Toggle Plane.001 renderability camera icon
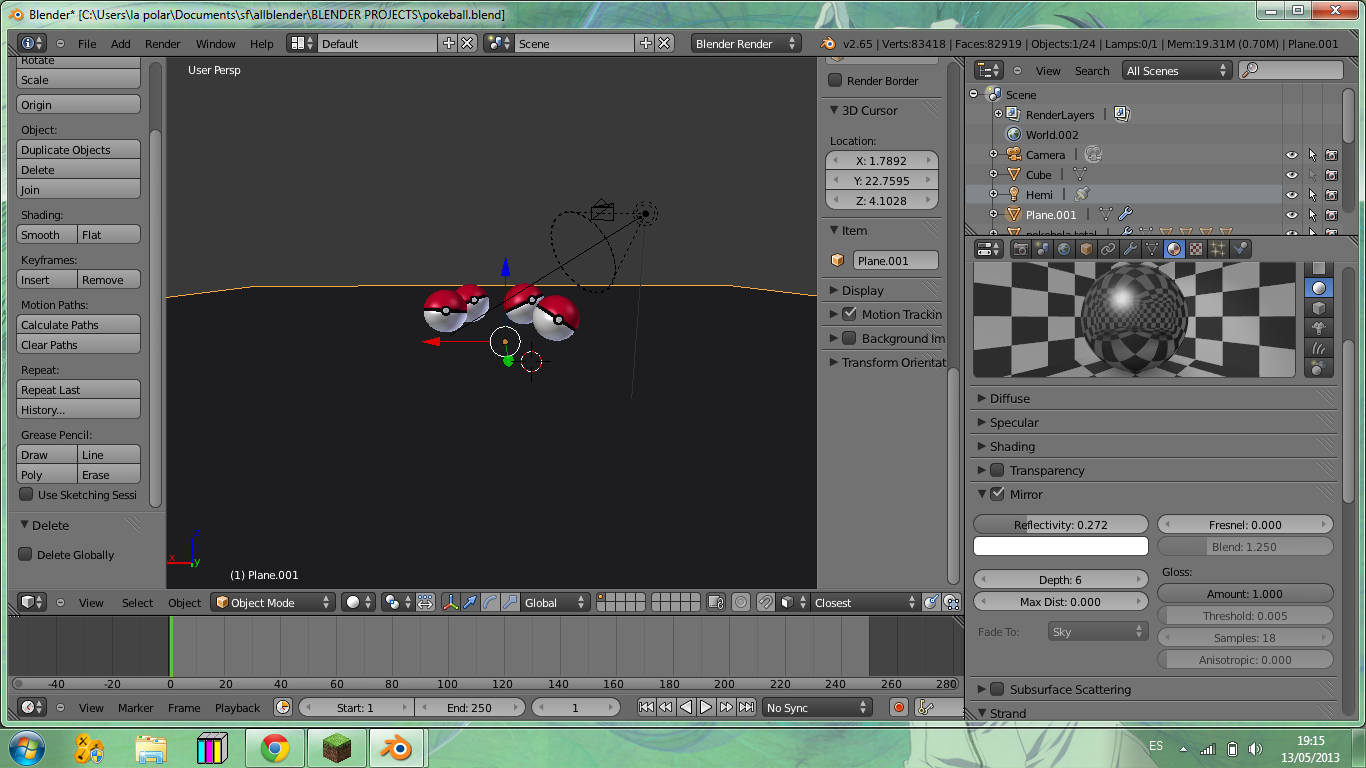 coord(1331,215)
